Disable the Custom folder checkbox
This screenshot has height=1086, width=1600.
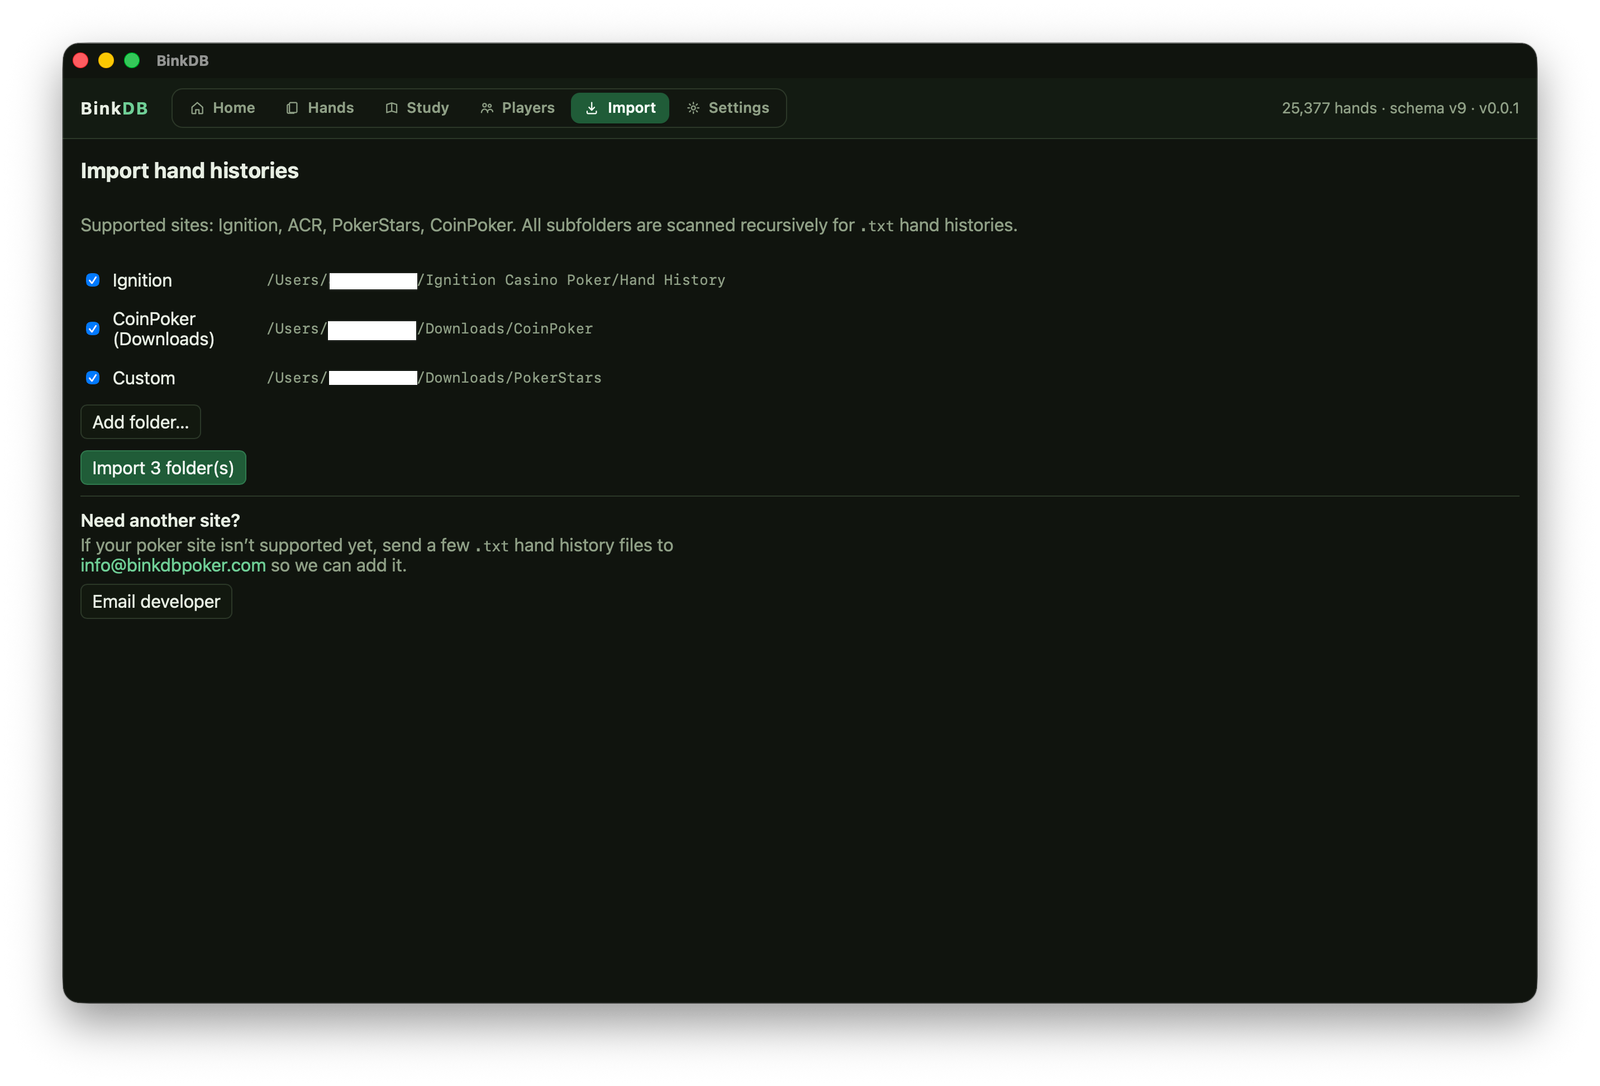click(x=93, y=378)
